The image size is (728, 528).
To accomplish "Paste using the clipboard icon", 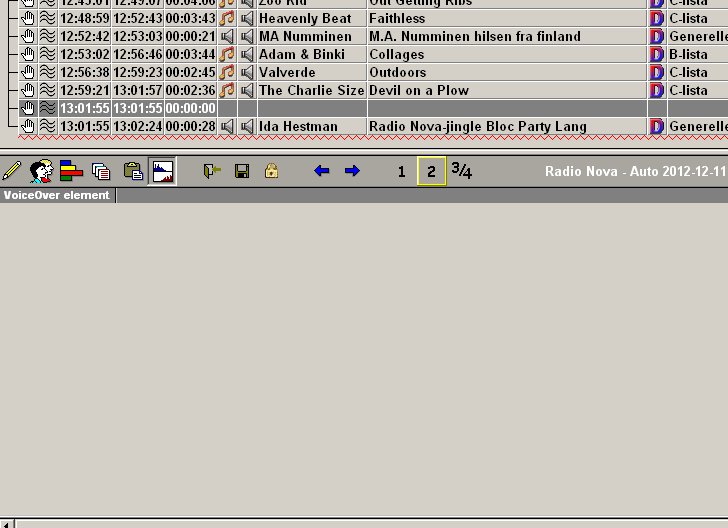I will click(133, 171).
